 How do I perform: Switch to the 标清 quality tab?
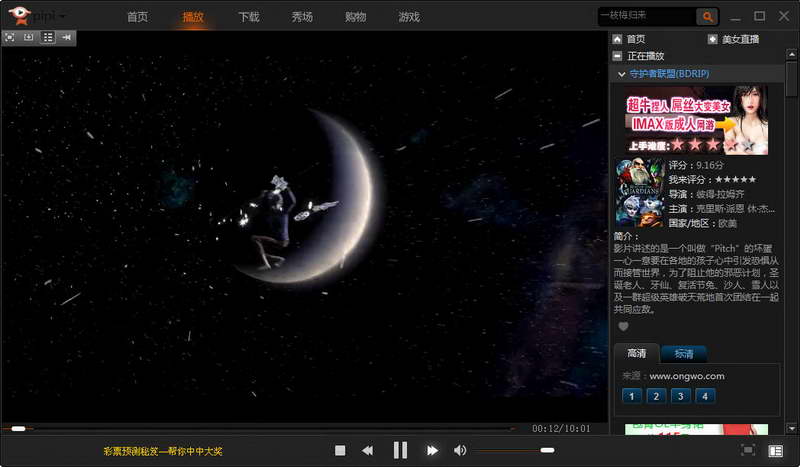point(684,354)
